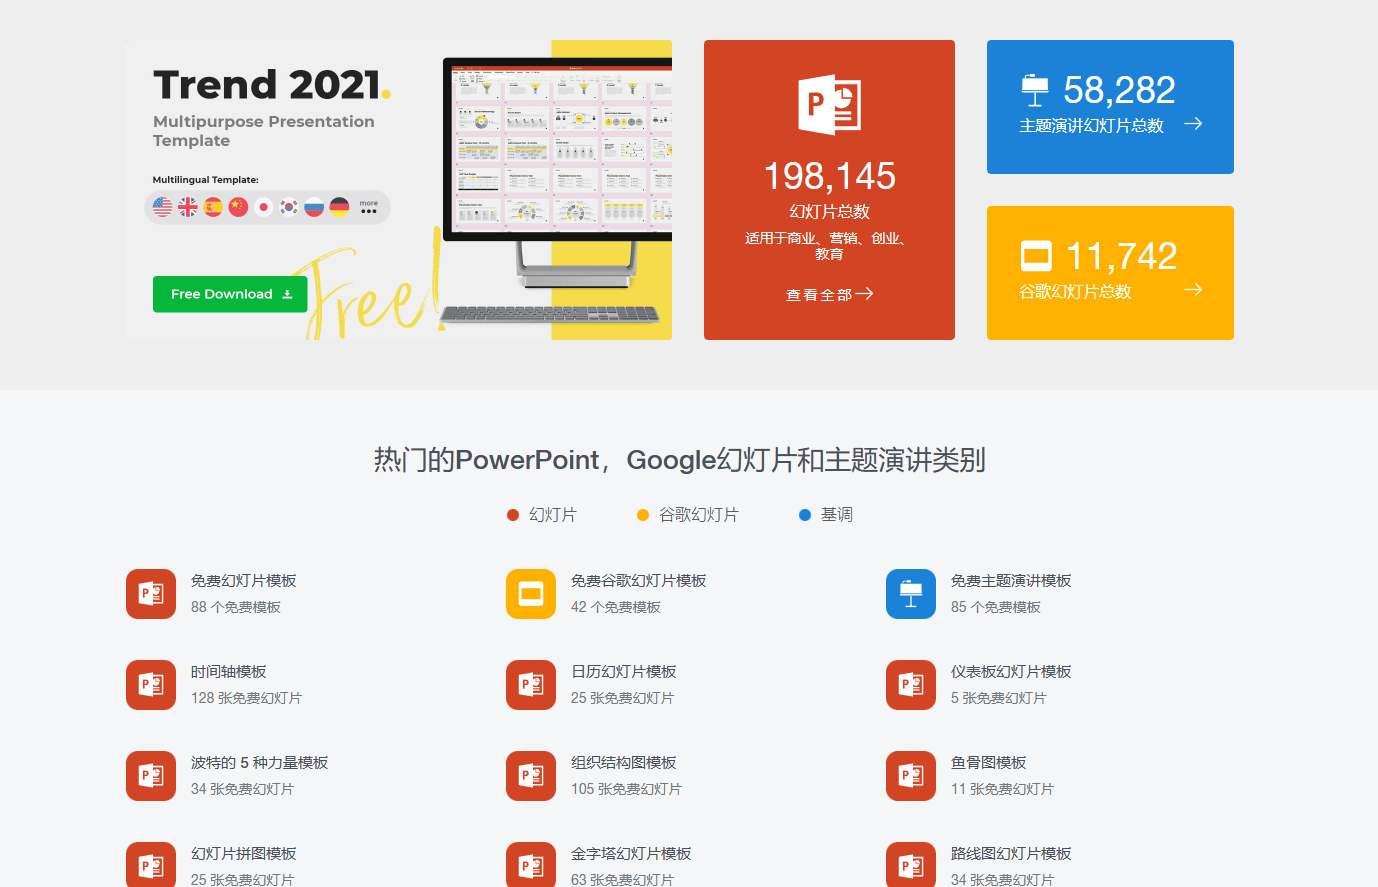Select the 基调 blue dot filter
The height and width of the screenshot is (887, 1378).
pyautogui.click(x=805, y=515)
